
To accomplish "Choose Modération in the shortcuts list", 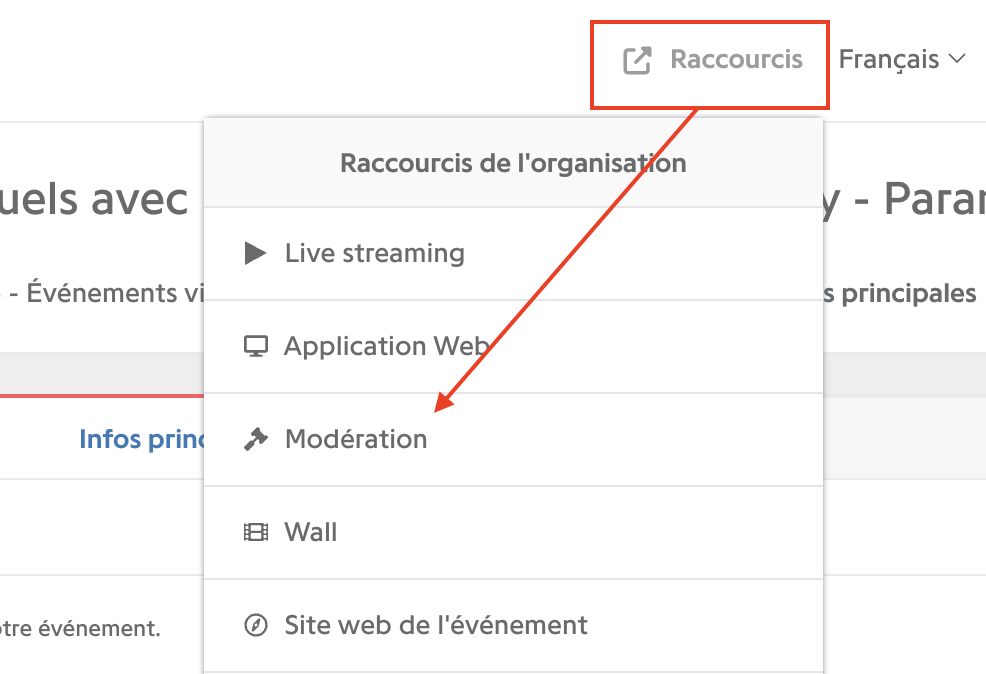I will click(x=513, y=439).
